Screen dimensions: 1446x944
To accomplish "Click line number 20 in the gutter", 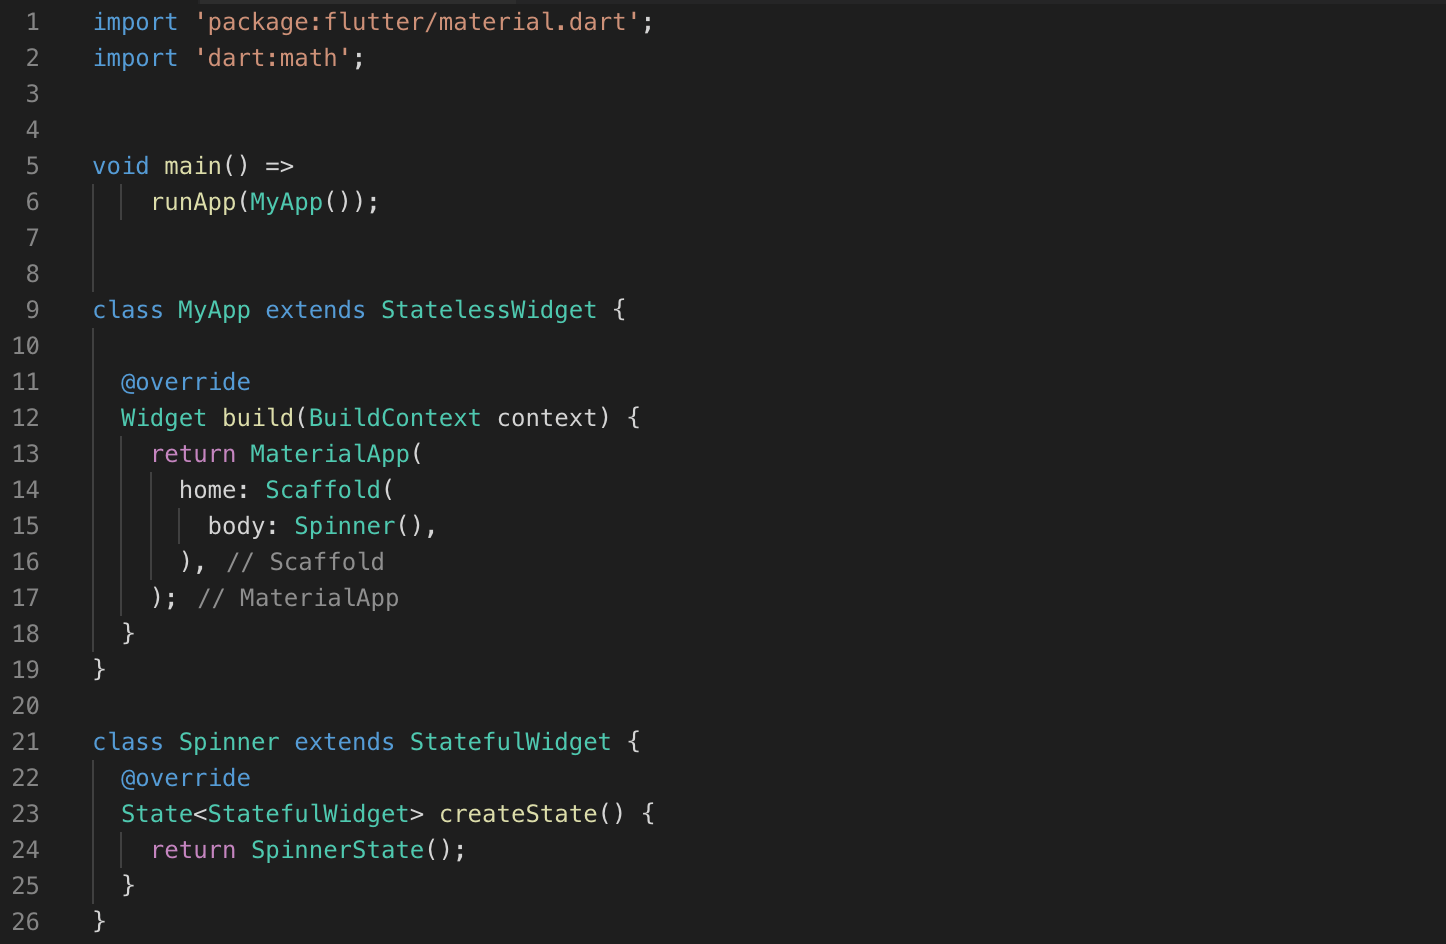I will (x=26, y=706).
